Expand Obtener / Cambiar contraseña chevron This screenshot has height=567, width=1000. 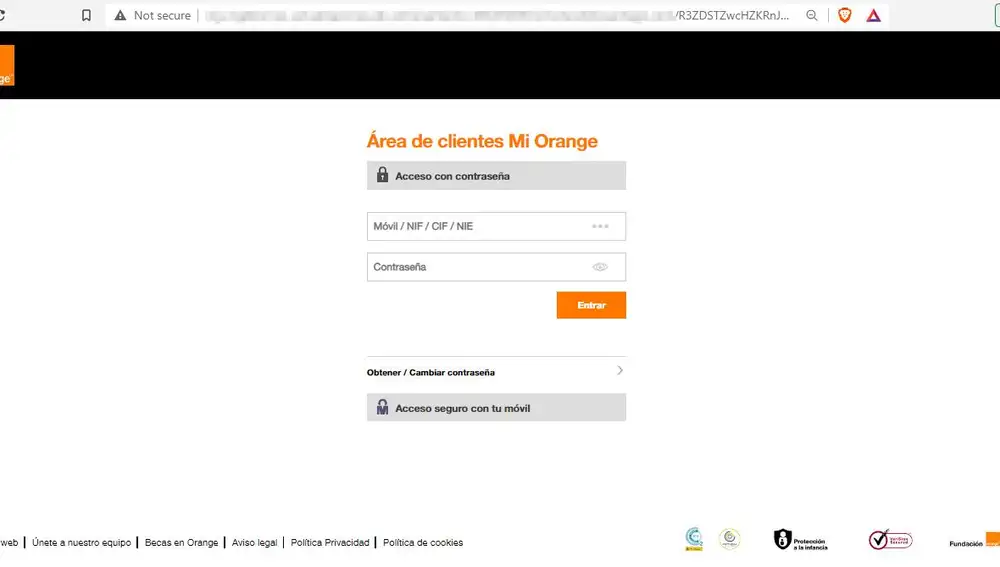pyautogui.click(x=619, y=371)
